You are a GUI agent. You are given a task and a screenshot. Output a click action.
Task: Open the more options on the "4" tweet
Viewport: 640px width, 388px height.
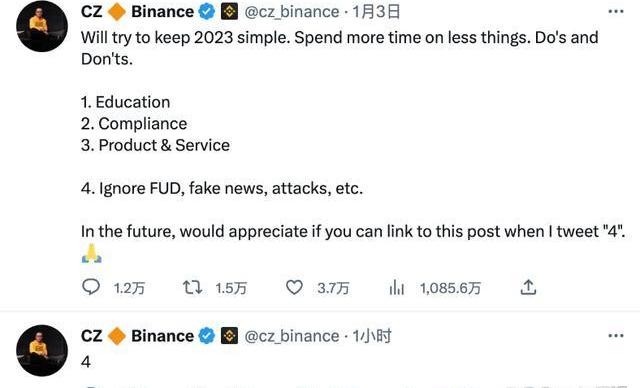[616, 336]
